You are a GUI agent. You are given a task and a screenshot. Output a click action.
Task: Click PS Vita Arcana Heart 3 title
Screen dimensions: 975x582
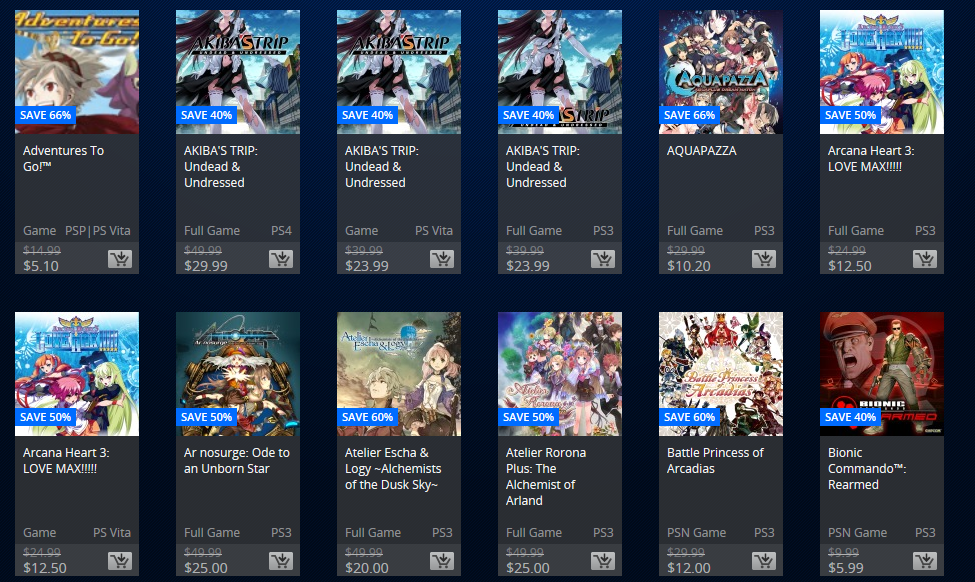[x=66, y=461]
